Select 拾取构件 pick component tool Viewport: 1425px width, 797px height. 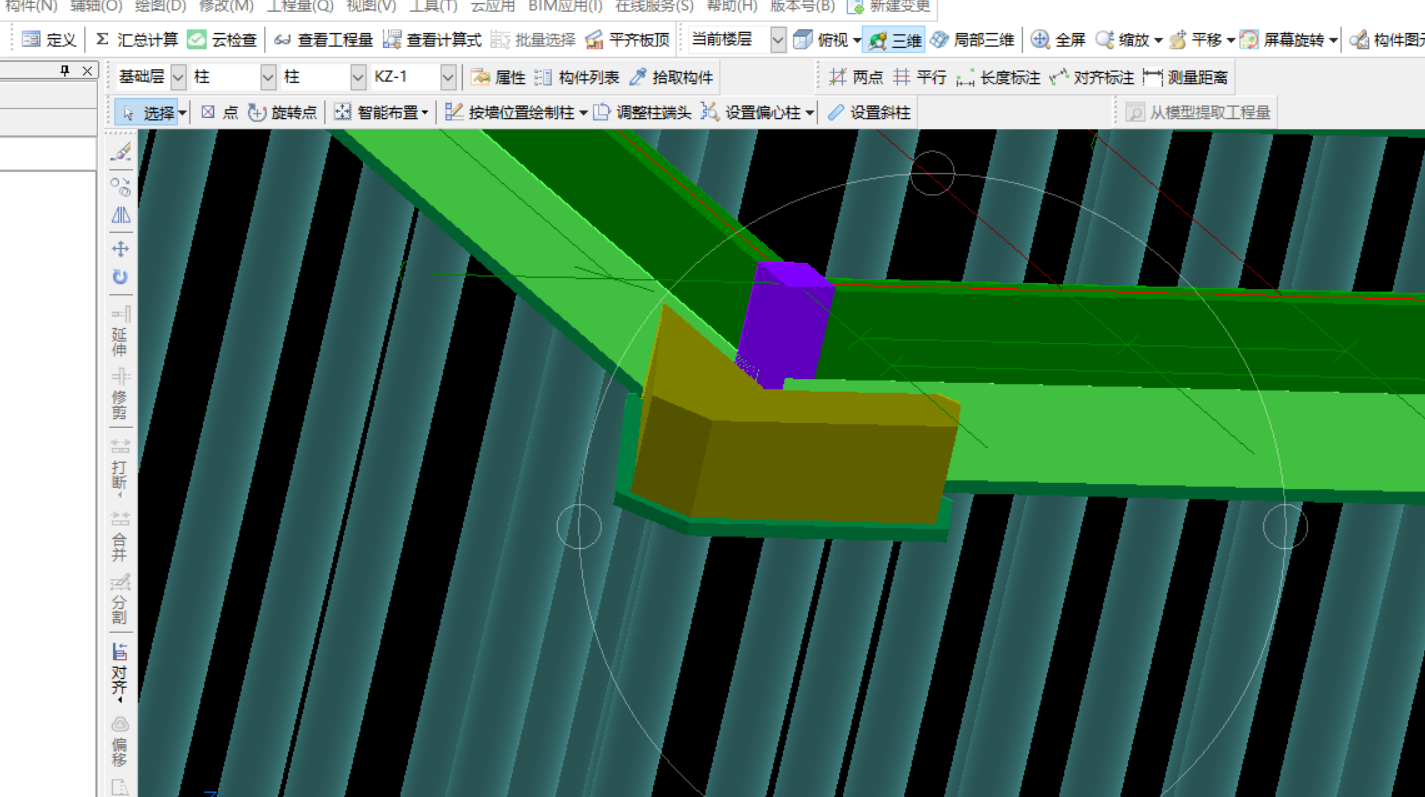pos(671,77)
